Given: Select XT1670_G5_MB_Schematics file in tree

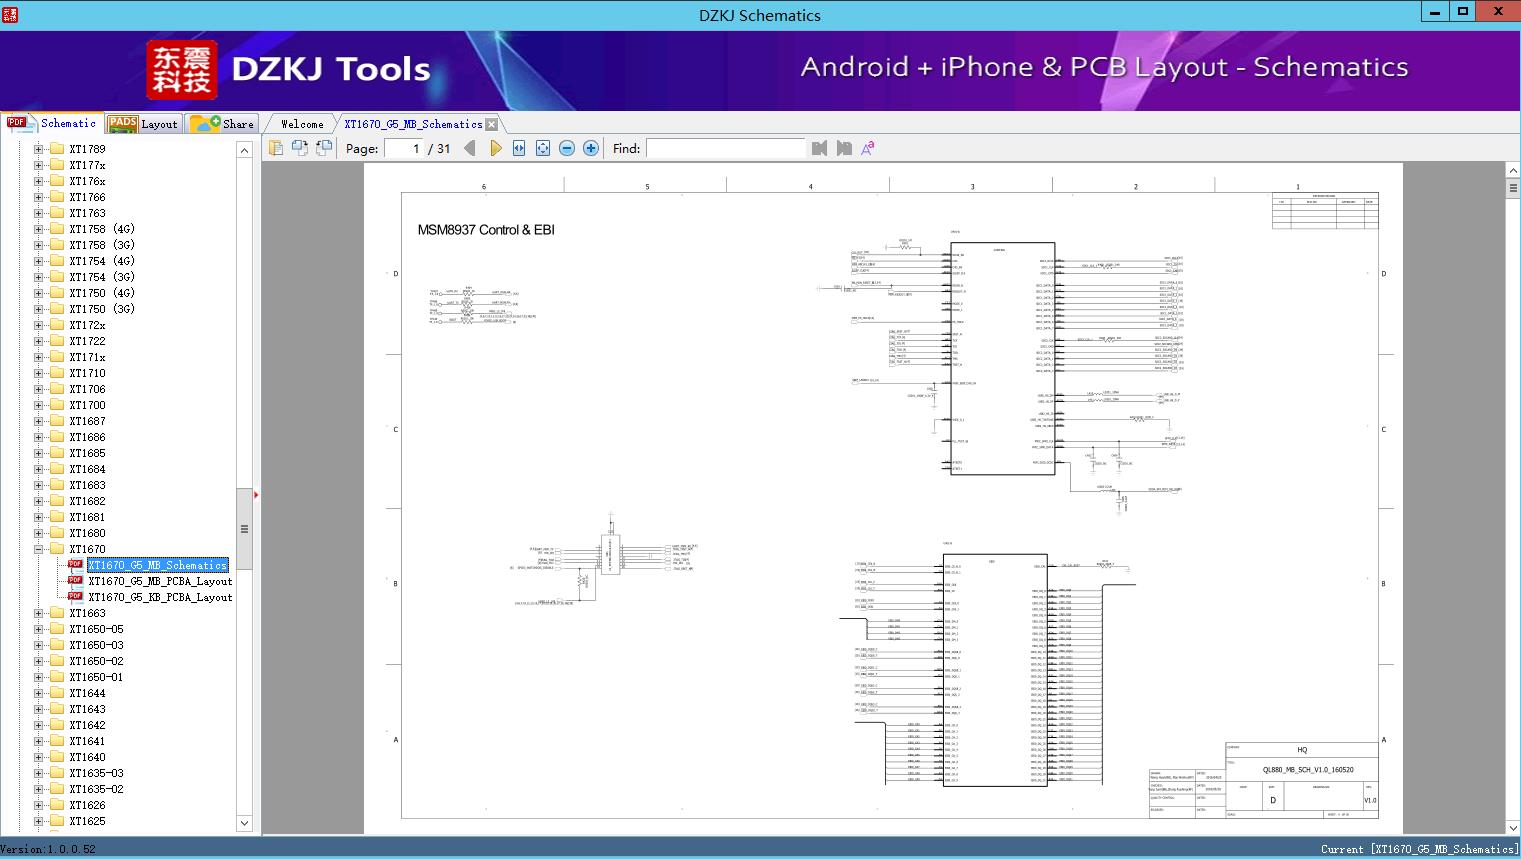Looking at the screenshot, I should [x=158, y=565].
